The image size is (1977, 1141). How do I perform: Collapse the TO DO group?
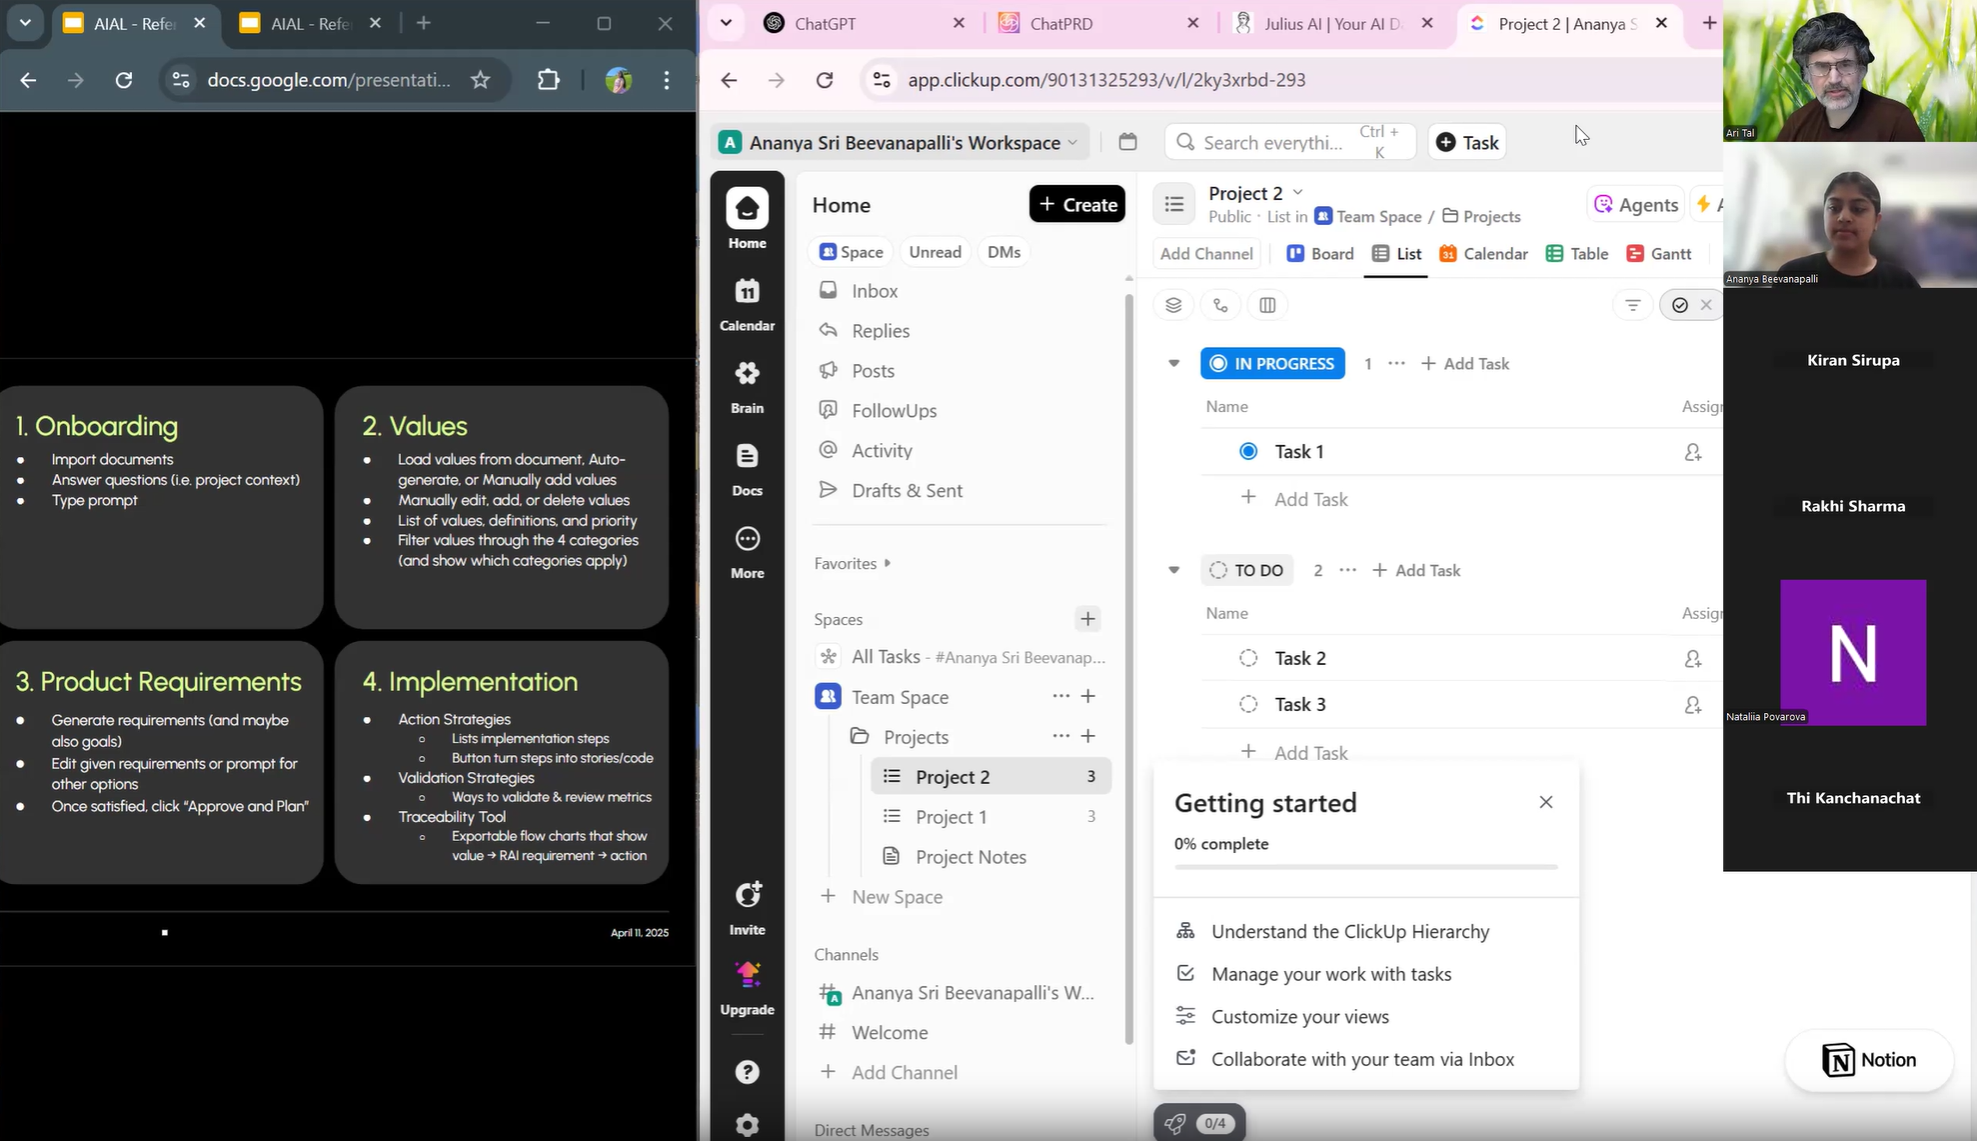pos(1174,570)
